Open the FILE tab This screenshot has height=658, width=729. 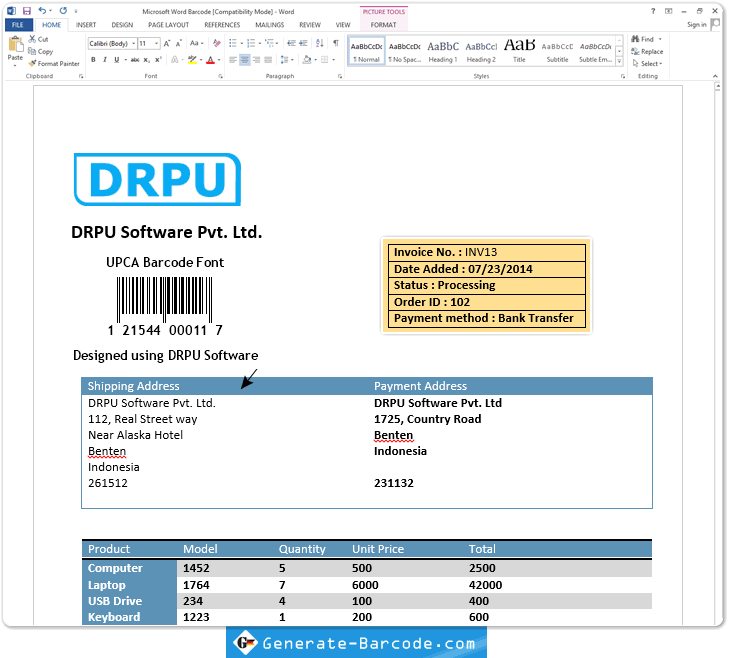coord(18,25)
